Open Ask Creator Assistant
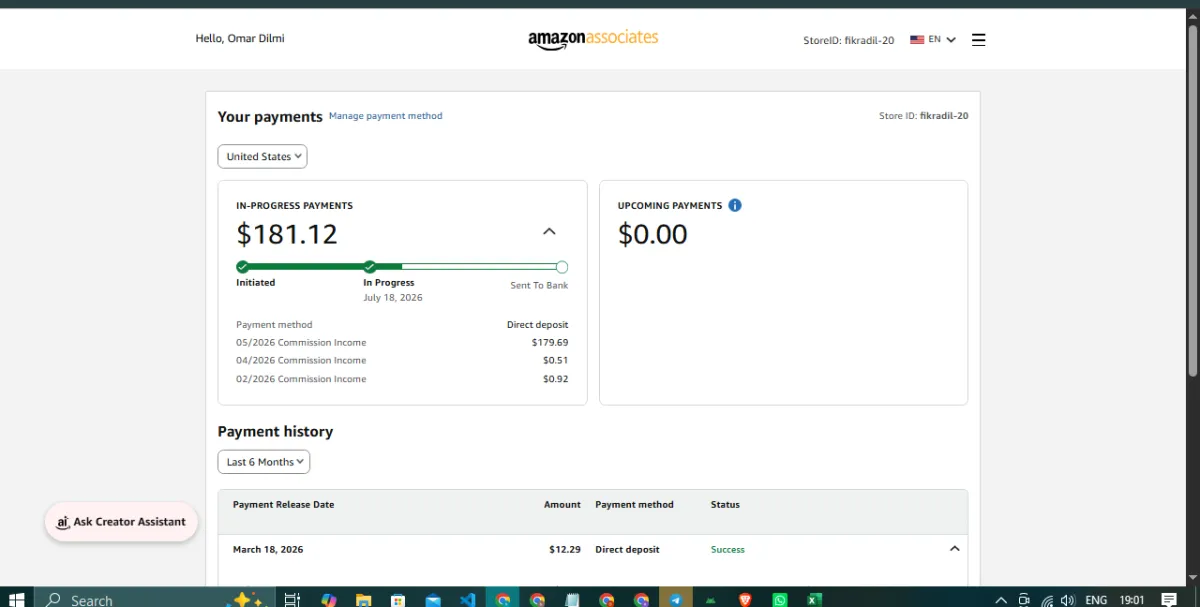 [x=121, y=522]
